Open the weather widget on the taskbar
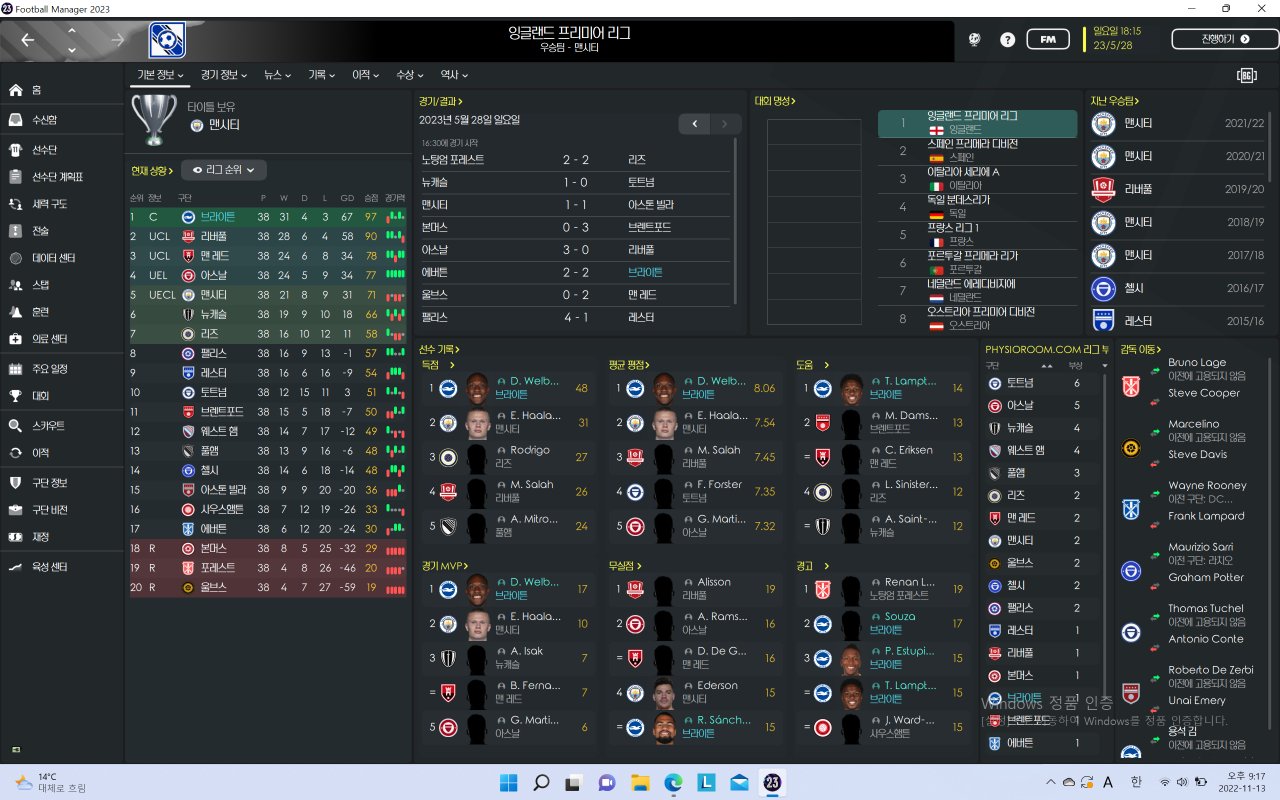Screen dimensions: 1280x800 [x=50, y=782]
